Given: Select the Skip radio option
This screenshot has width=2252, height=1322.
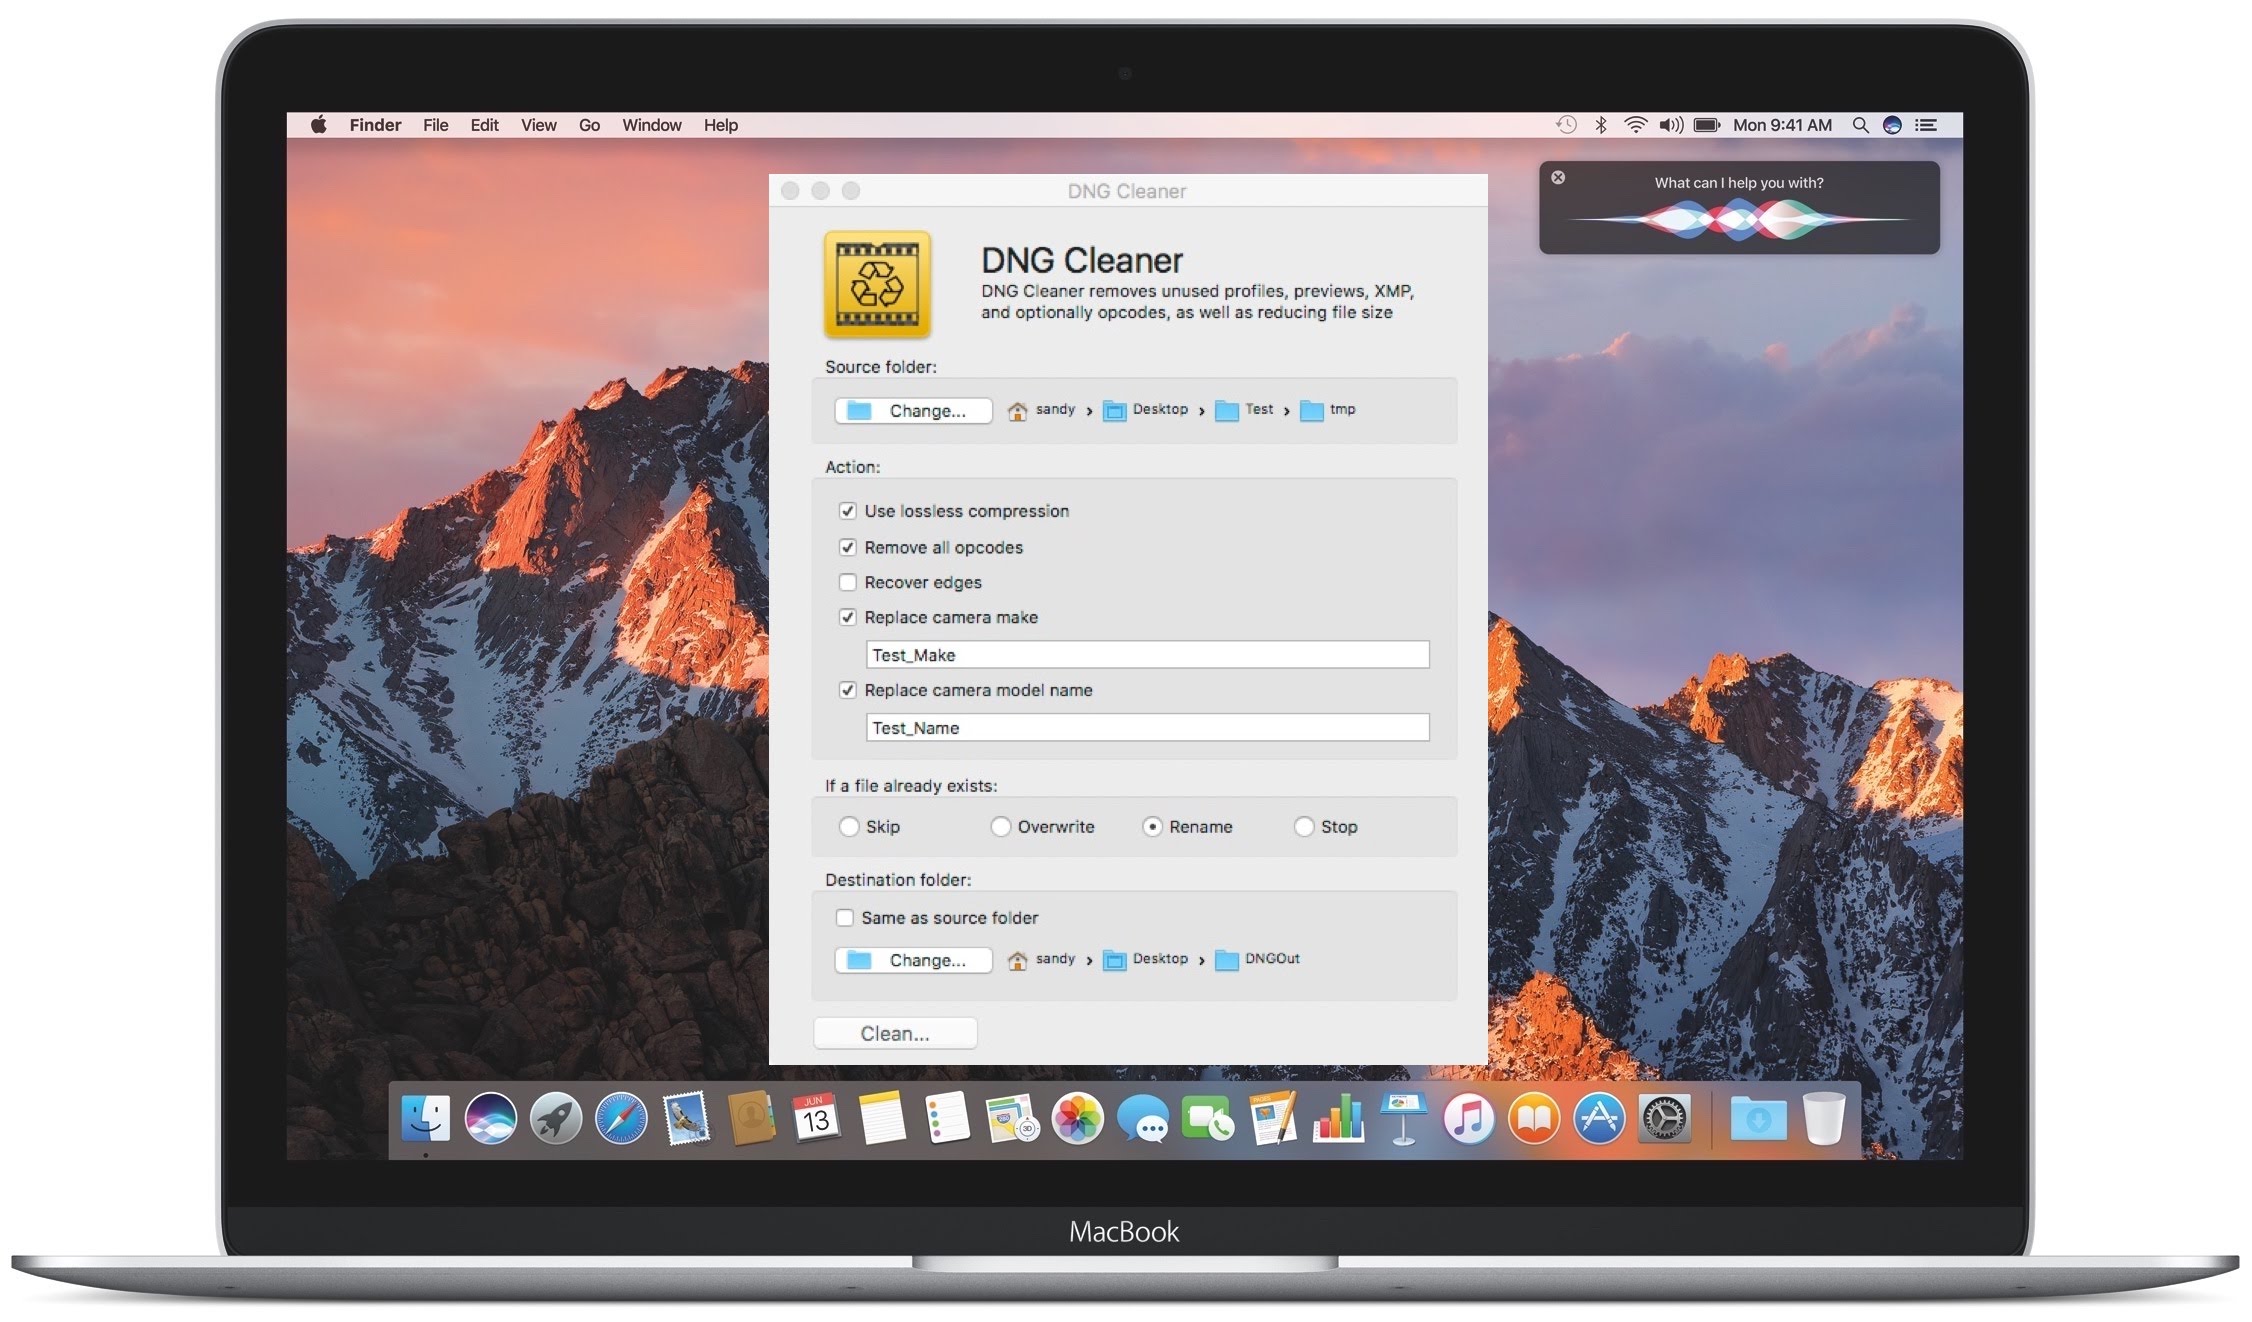Looking at the screenshot, I should 849,827.
